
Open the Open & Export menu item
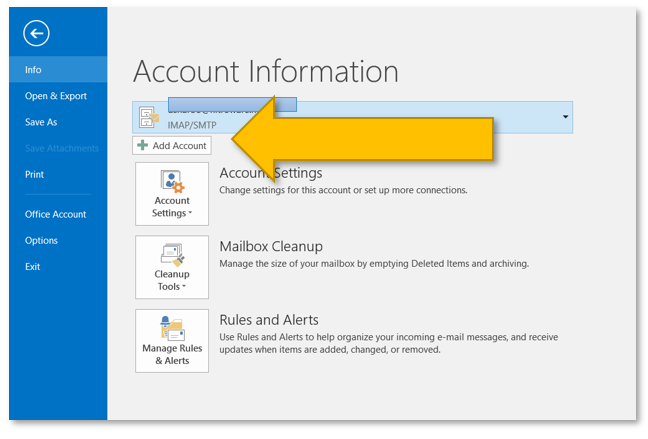(x=56, y=96)
